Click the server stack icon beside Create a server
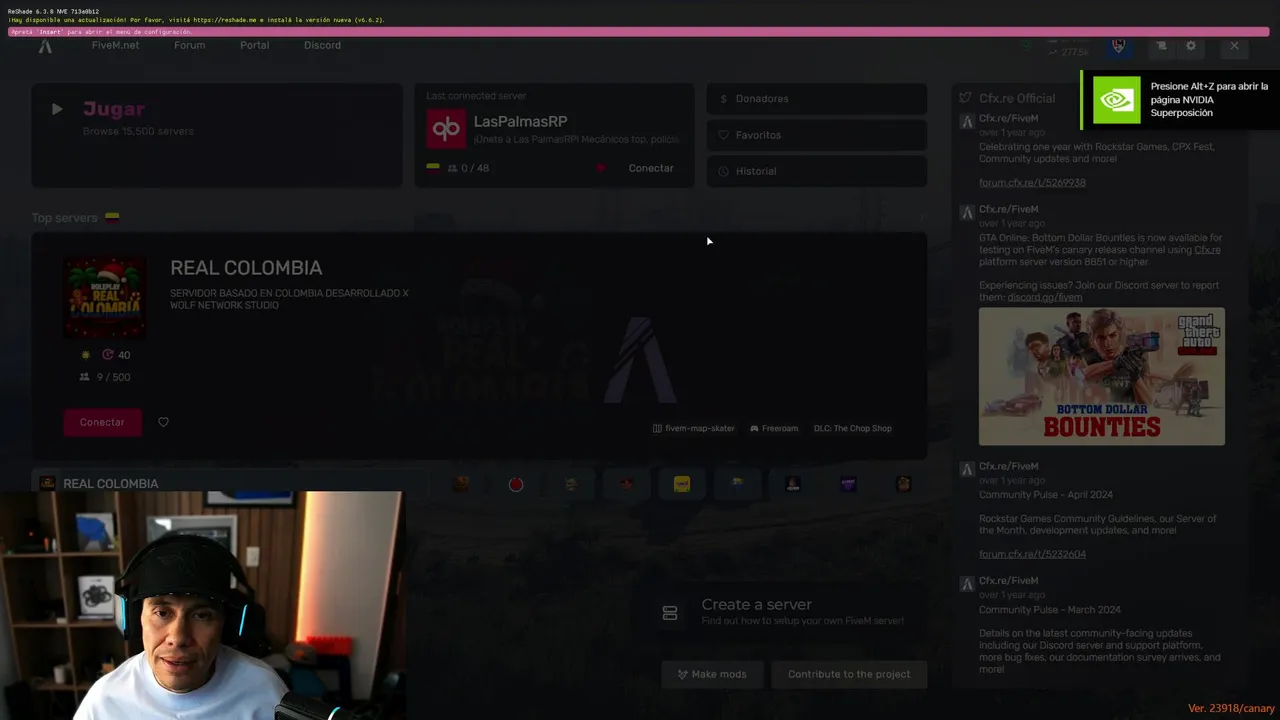 [670, 613]
